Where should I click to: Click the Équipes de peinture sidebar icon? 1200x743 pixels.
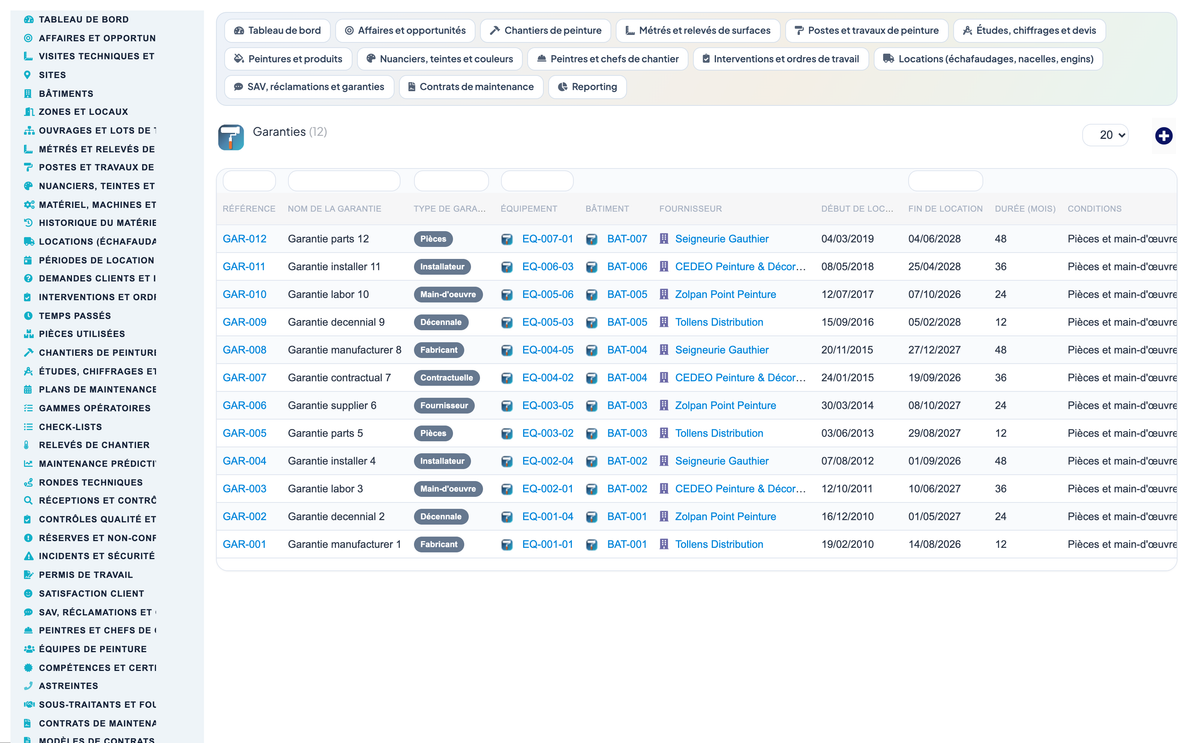click(x=28, y=649)
